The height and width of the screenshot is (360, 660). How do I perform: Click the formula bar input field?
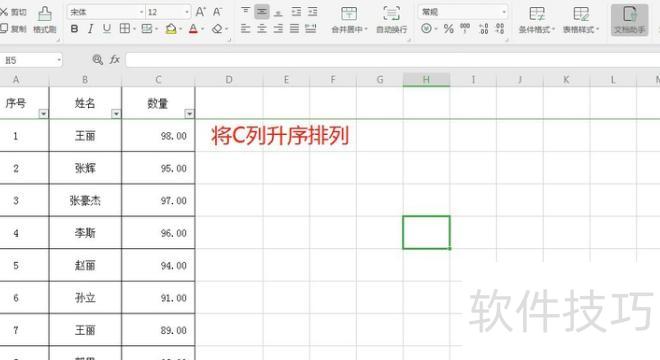coord(393,60)
